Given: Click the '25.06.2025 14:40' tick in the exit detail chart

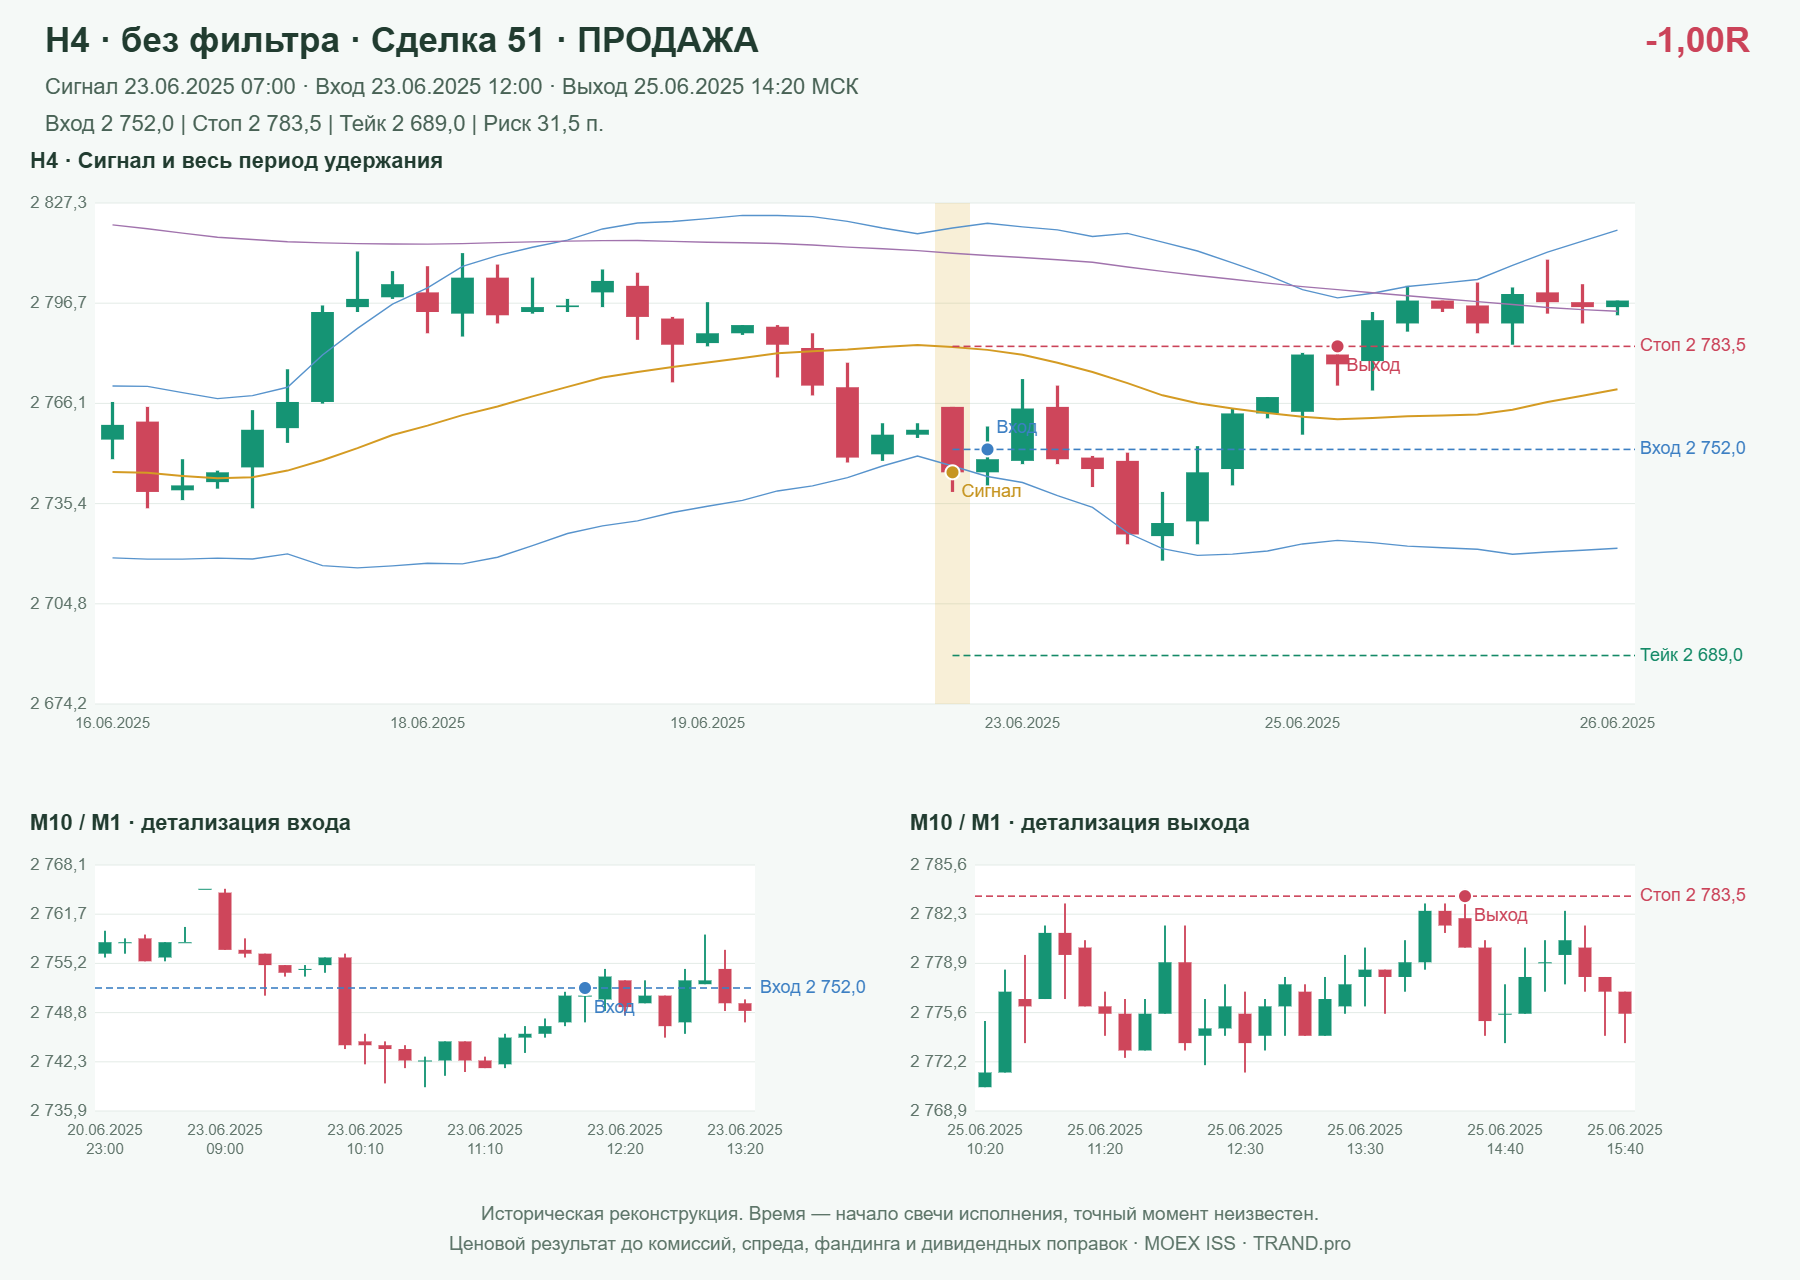Looking at the screenshot, I should (1505, 1139).
